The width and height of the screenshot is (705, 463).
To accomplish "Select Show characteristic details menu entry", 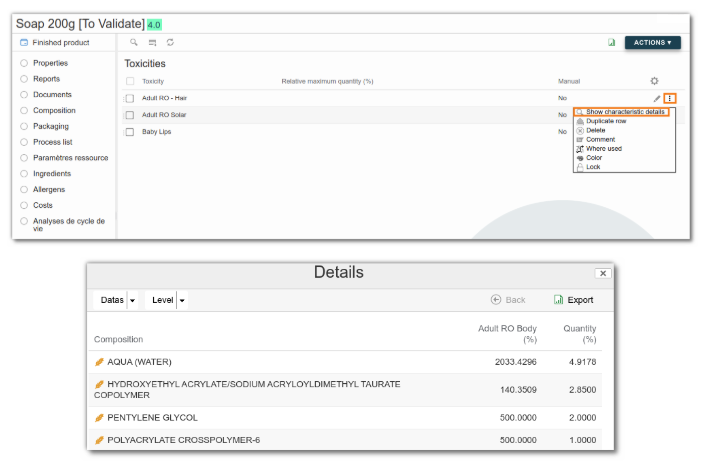I will (621, 112).
